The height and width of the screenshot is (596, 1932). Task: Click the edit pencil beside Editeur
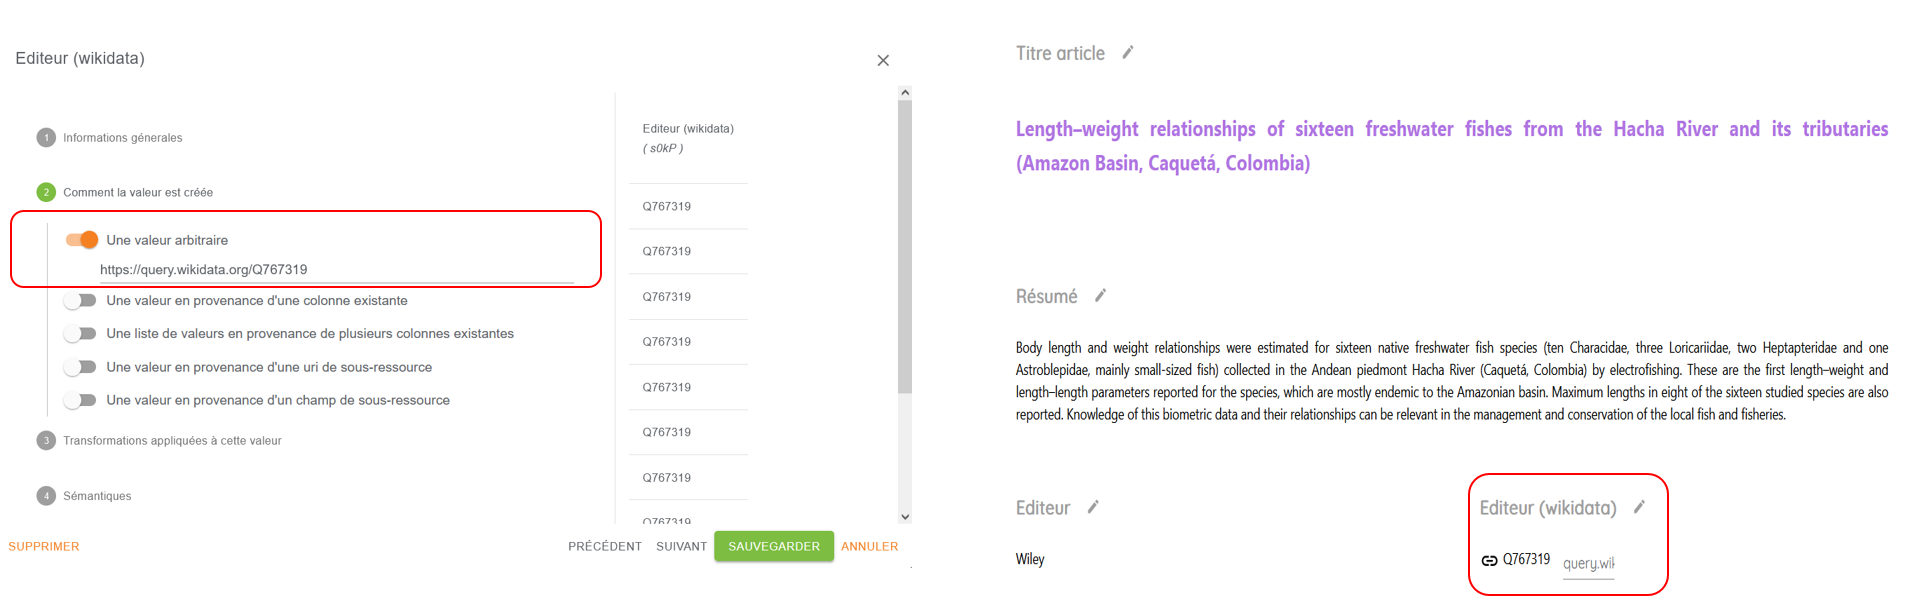coord(1093,507)
